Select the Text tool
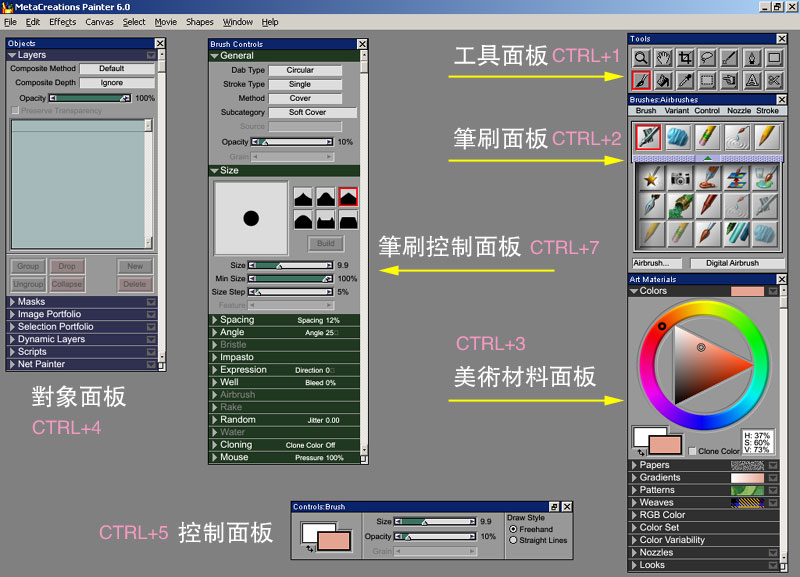The image size is (800, 577). pyautogui.click(x=752, y=80)
